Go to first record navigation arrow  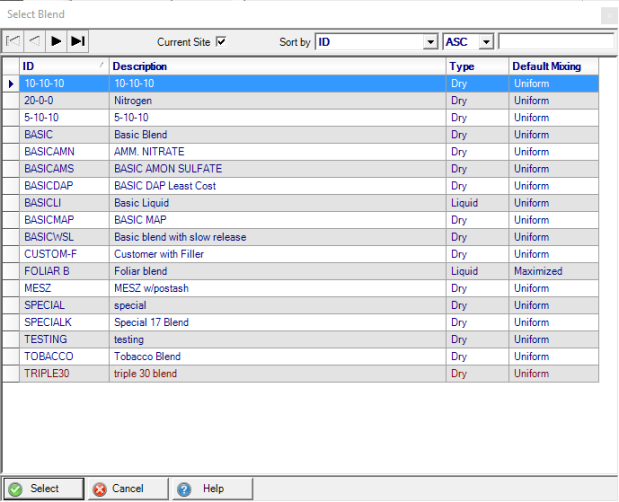pos(13,41)
